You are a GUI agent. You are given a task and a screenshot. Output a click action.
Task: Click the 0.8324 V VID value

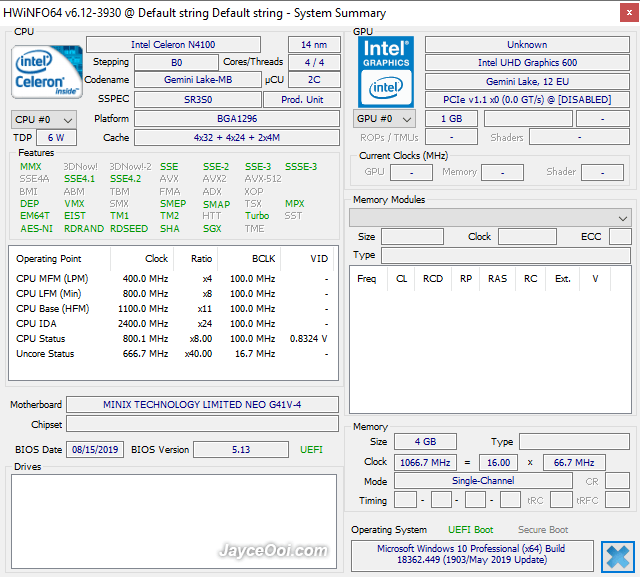pos(309,339)
